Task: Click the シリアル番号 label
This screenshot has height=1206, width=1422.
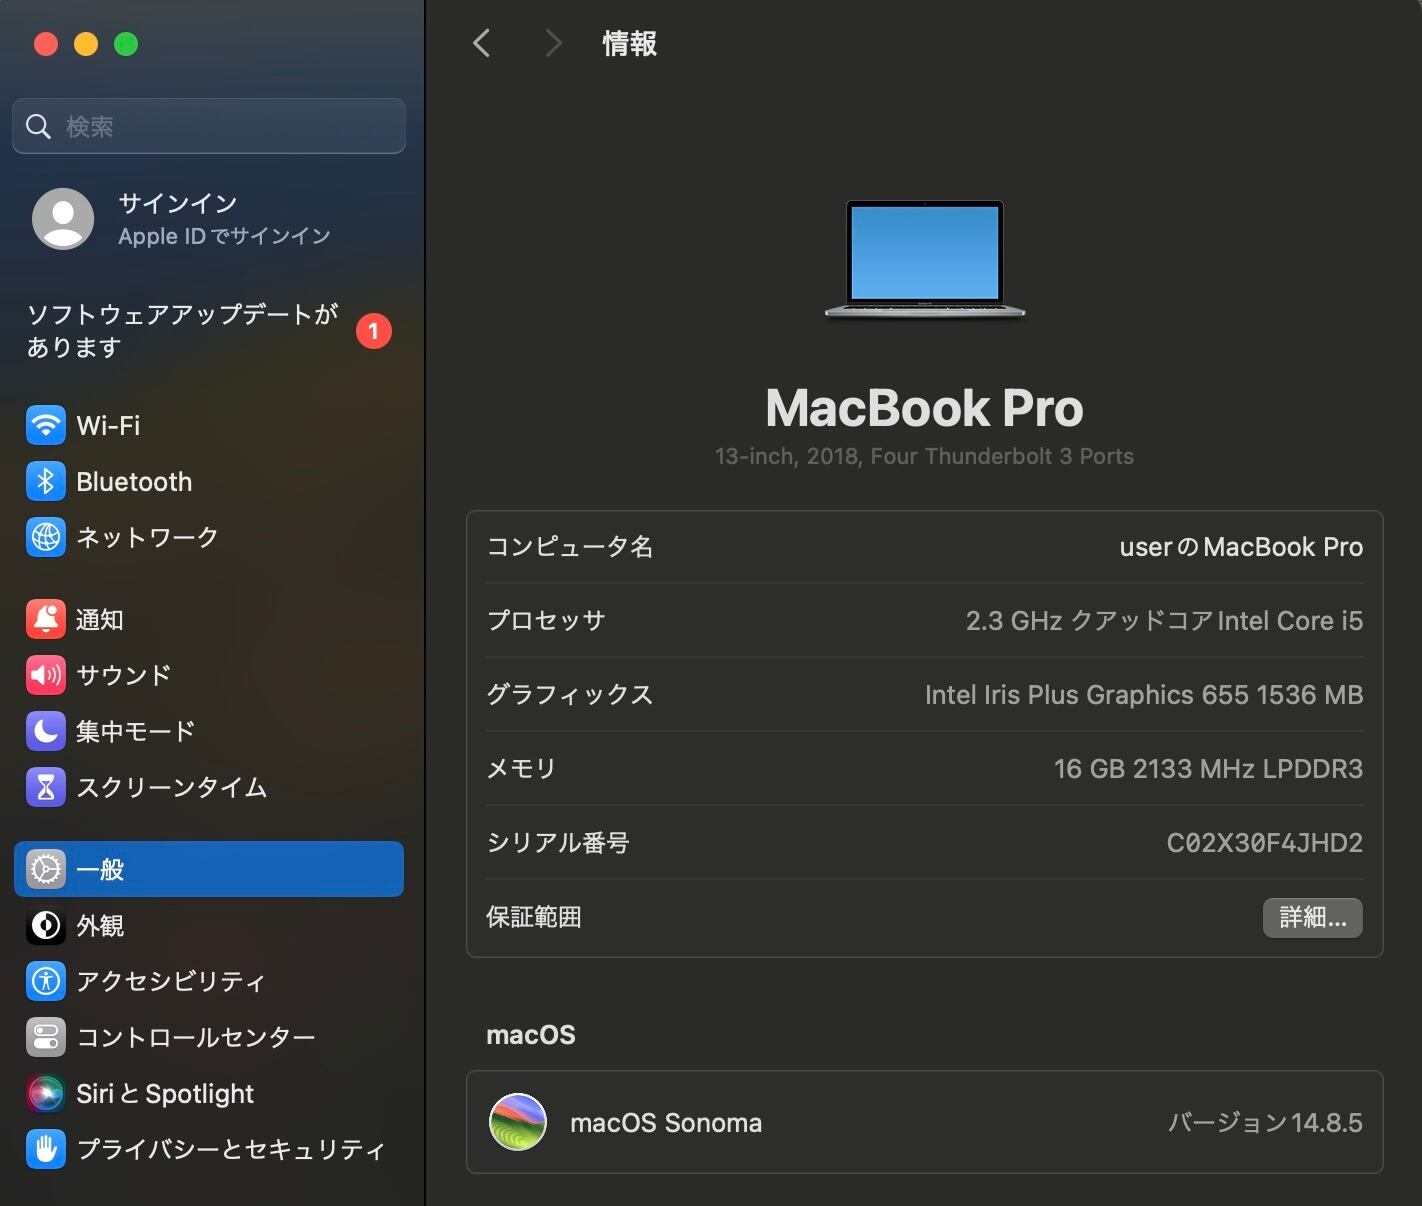Action: point(558,843)
